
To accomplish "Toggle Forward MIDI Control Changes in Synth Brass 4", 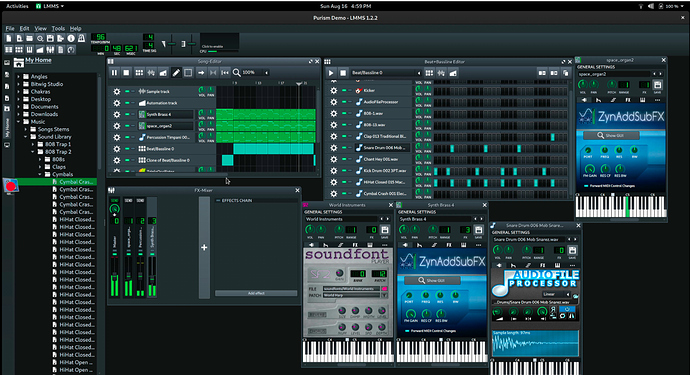I will 407,331.
